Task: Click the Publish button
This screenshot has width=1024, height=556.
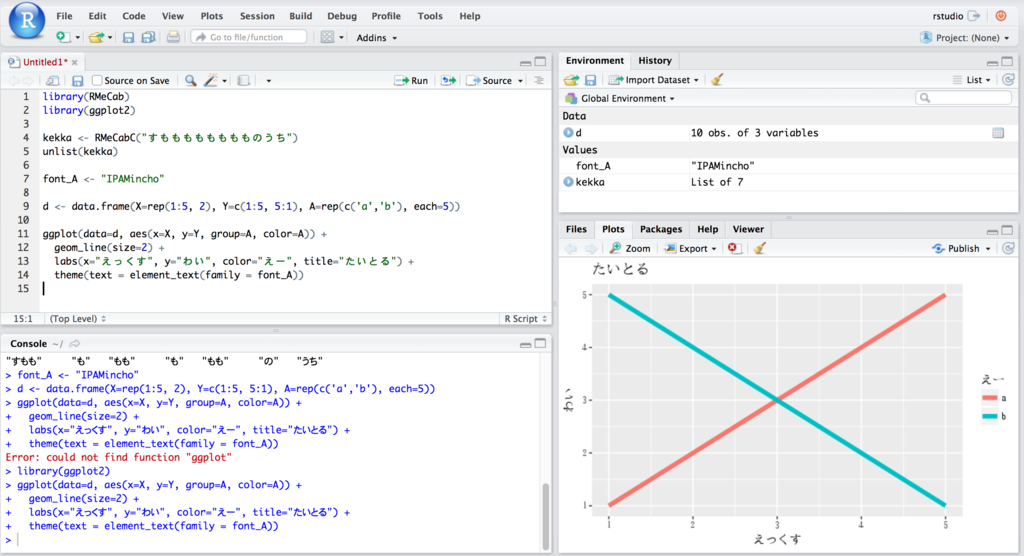Action: click(x=956, y=248)
